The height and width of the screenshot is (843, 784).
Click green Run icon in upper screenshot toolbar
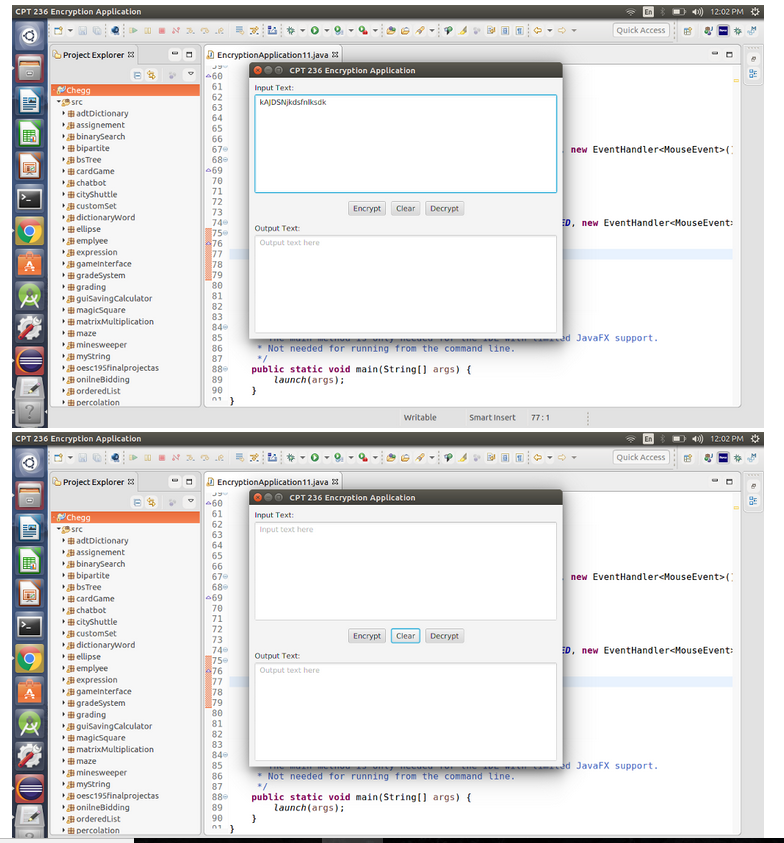click(x=315, y=31)
